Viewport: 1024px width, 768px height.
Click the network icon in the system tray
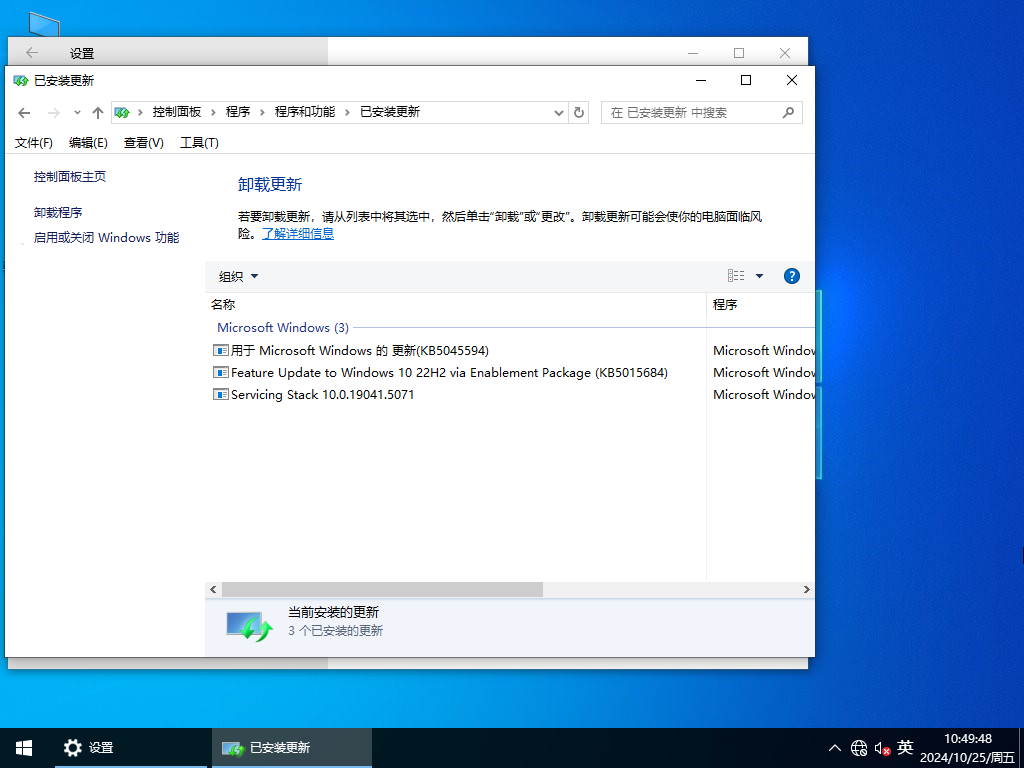(x=858, y=747)
